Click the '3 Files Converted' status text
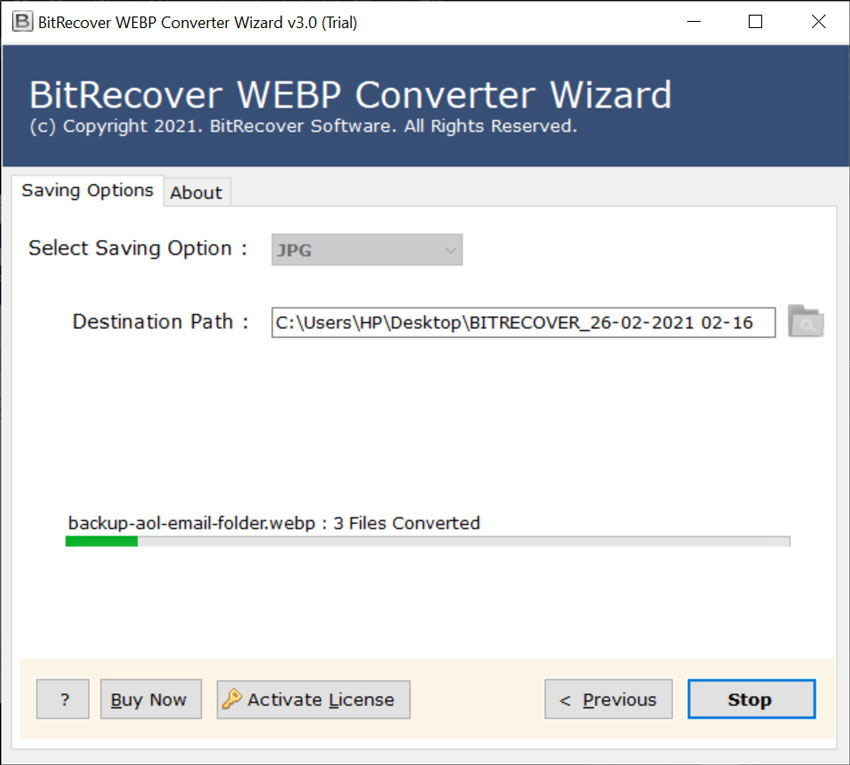850x765 pixels. coord(407,523)
